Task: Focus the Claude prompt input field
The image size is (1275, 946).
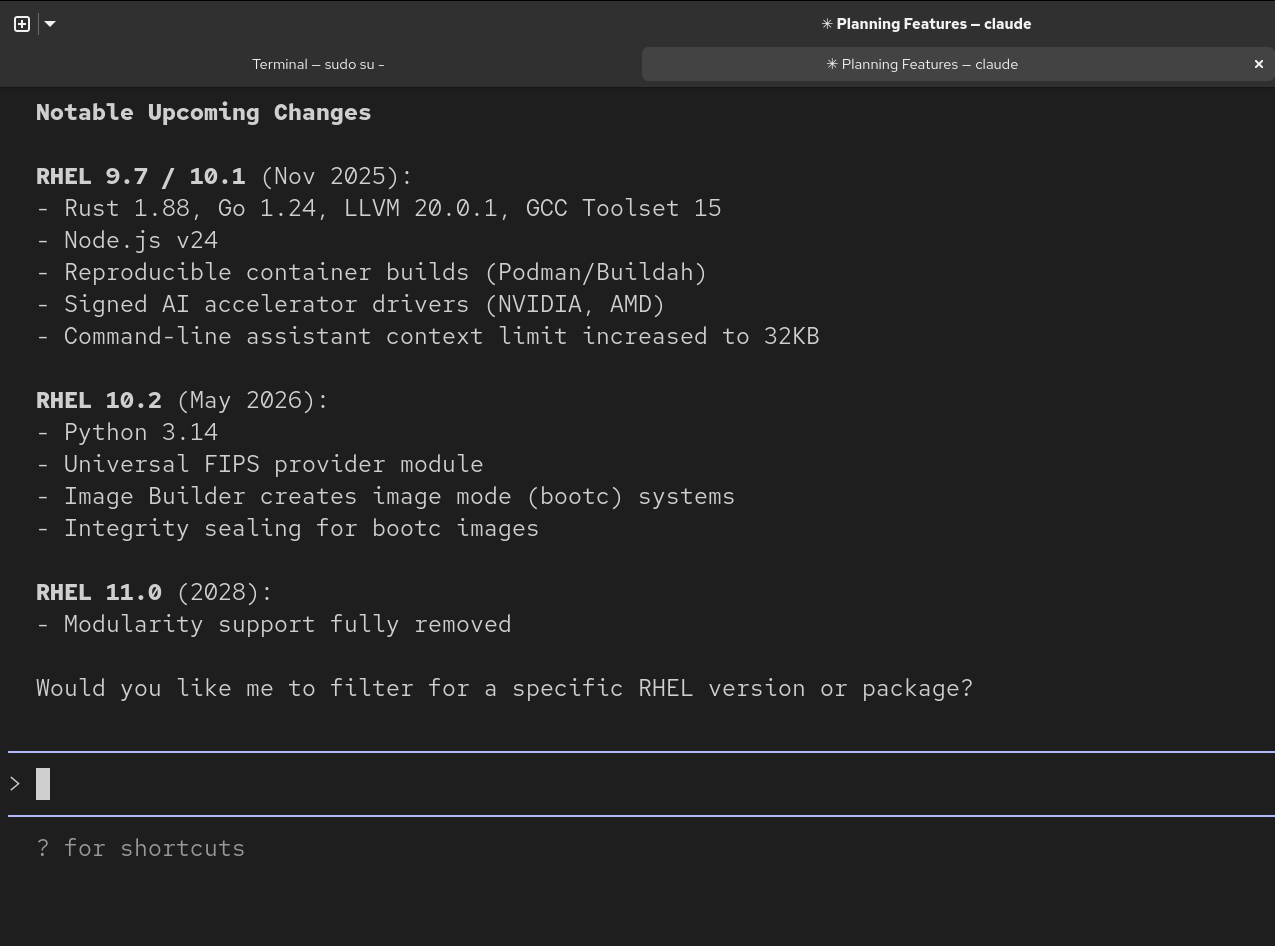Action: pyautogui.click(x=640, y=784)
